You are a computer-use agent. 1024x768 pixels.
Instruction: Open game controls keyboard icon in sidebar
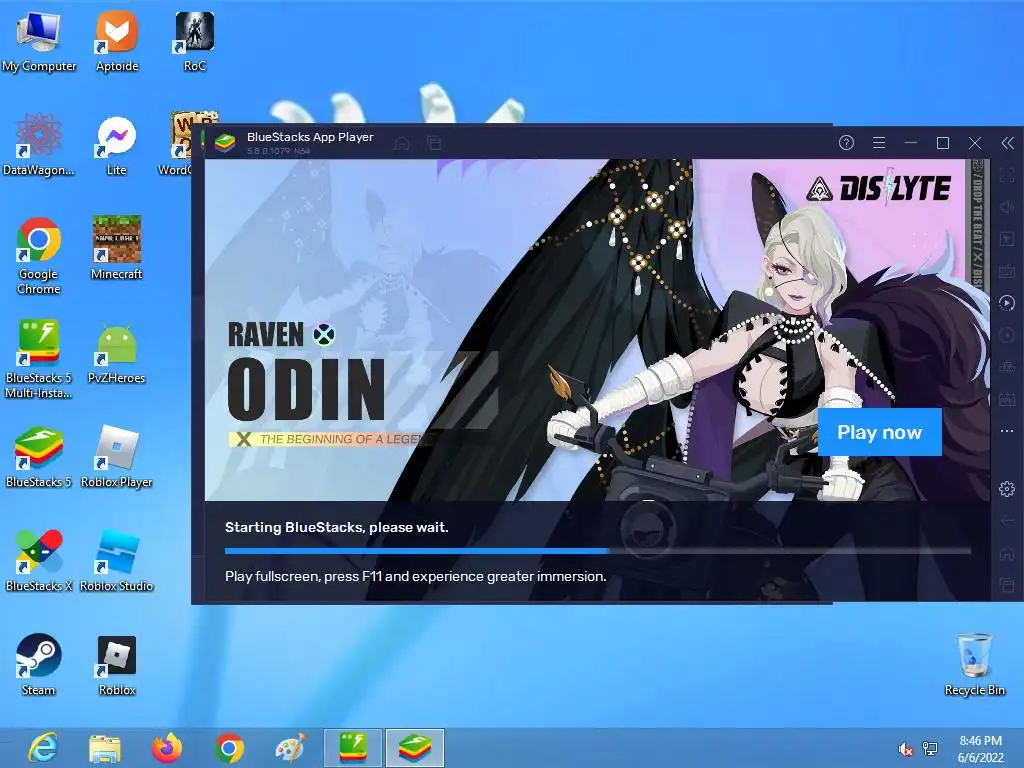click(1007, 271)
